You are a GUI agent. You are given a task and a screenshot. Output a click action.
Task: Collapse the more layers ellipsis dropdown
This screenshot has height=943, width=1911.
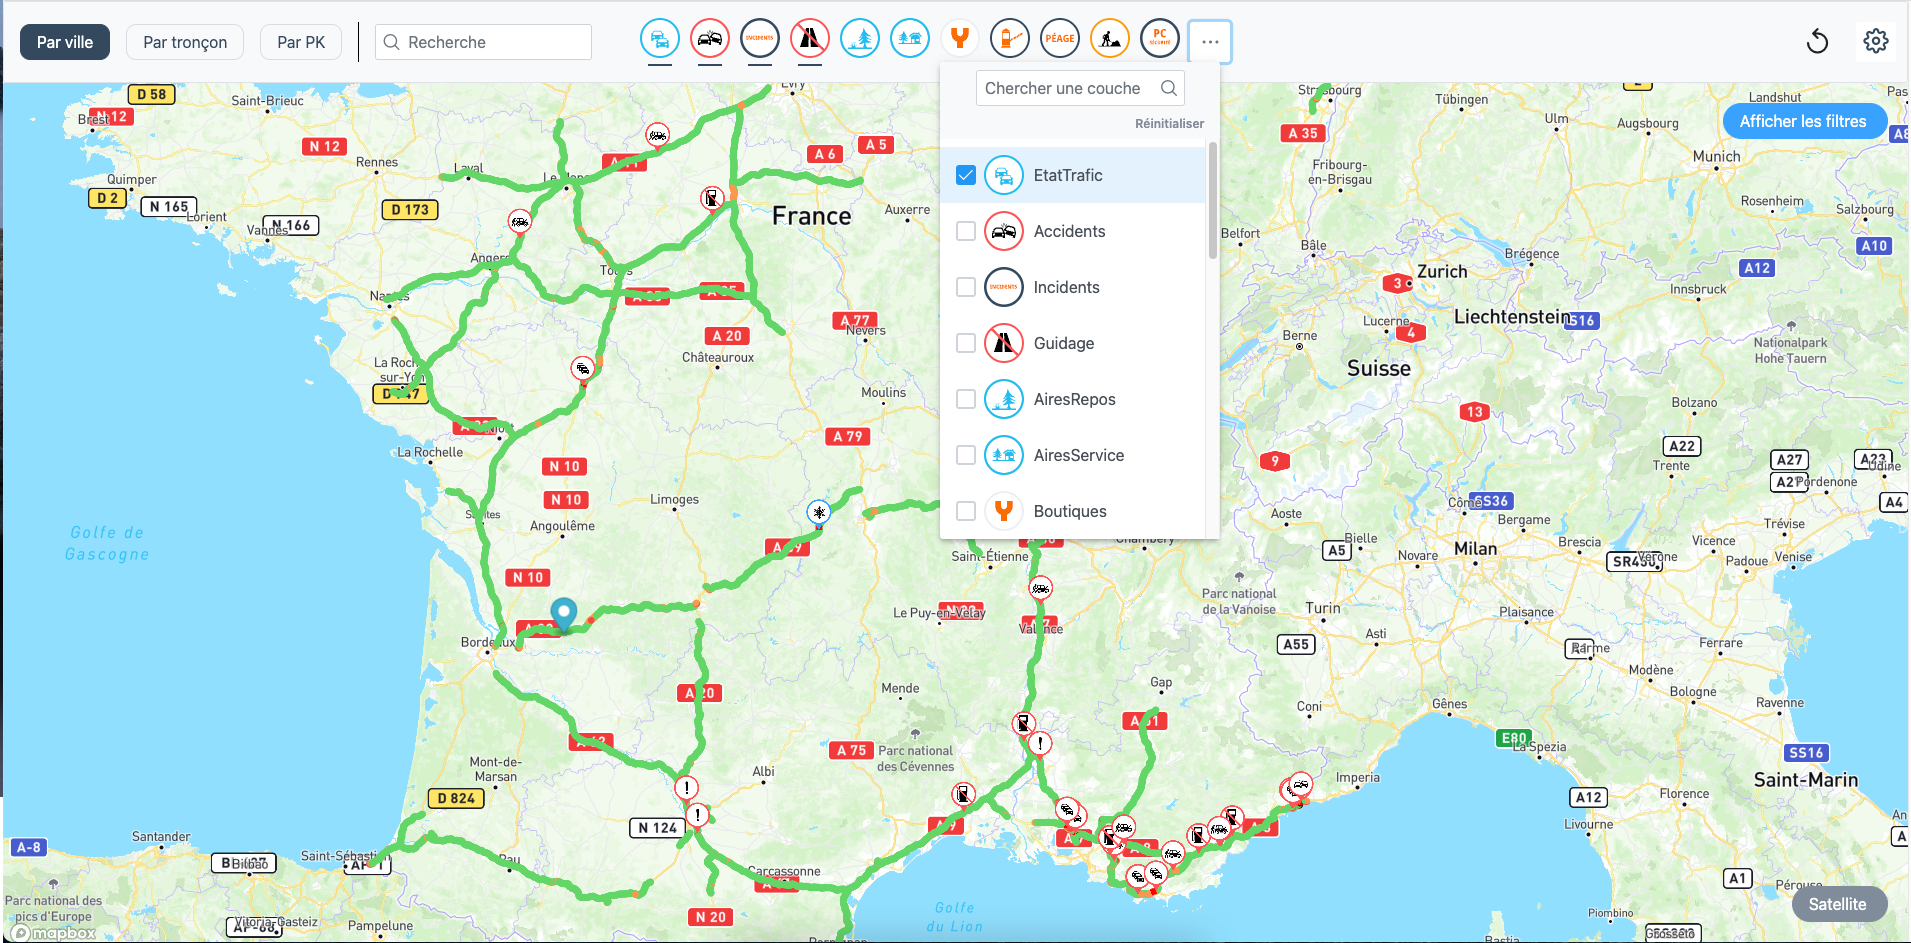tap(1210, 42)
